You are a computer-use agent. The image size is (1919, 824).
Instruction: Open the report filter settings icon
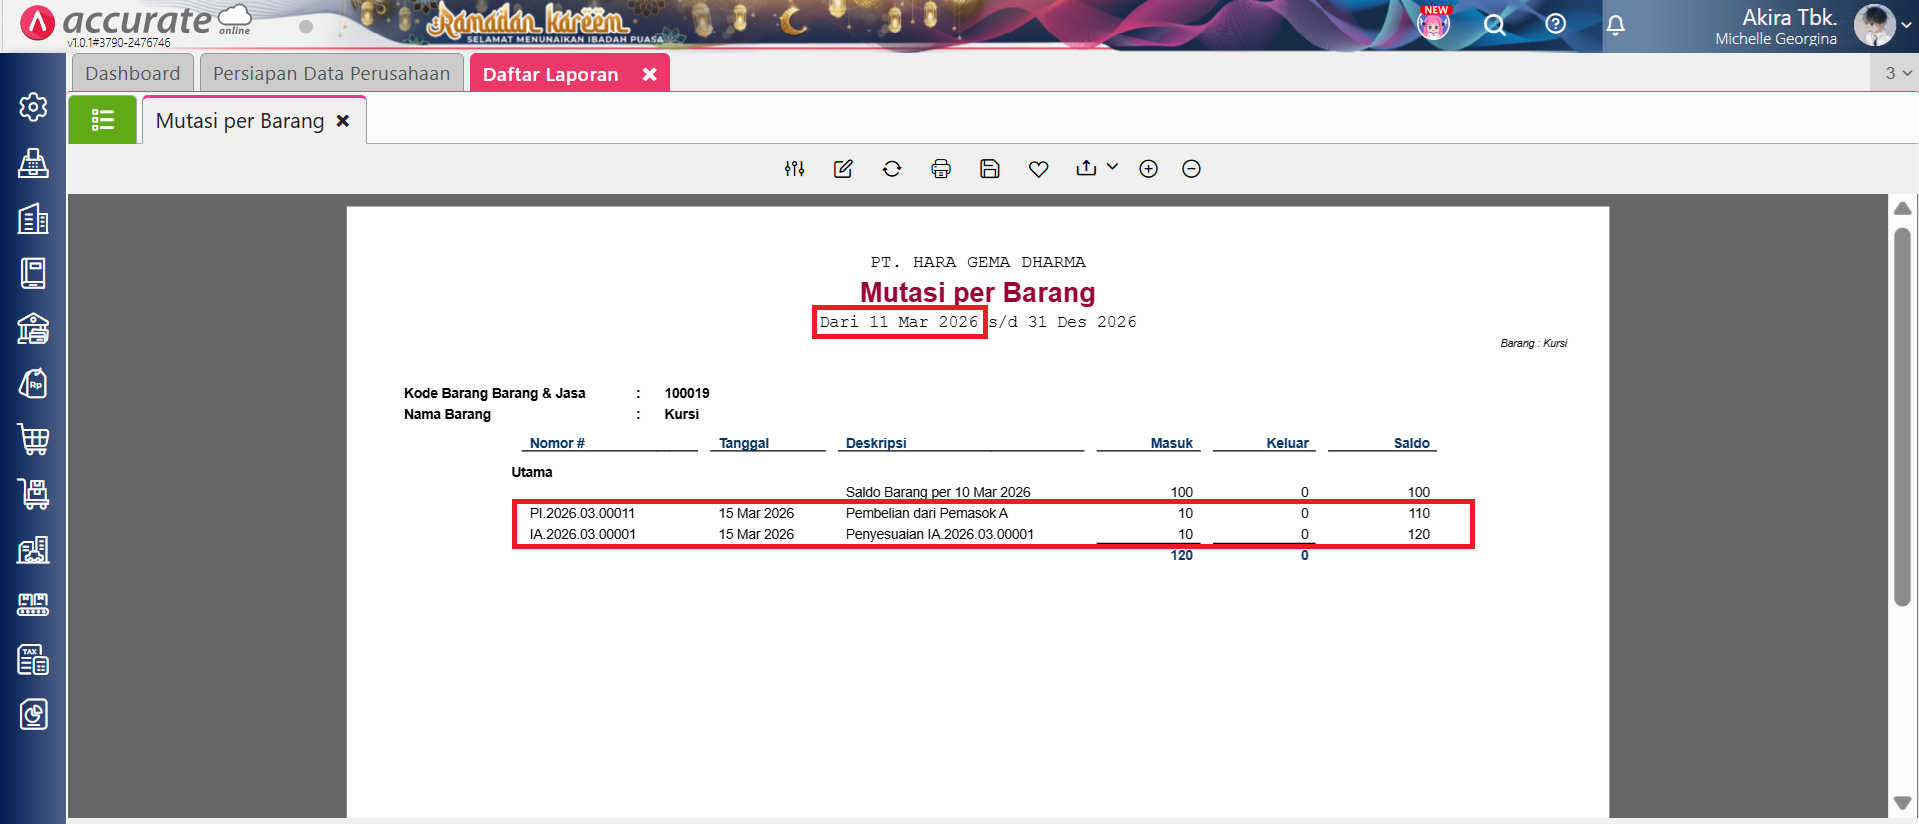click(x=794, y=169)
